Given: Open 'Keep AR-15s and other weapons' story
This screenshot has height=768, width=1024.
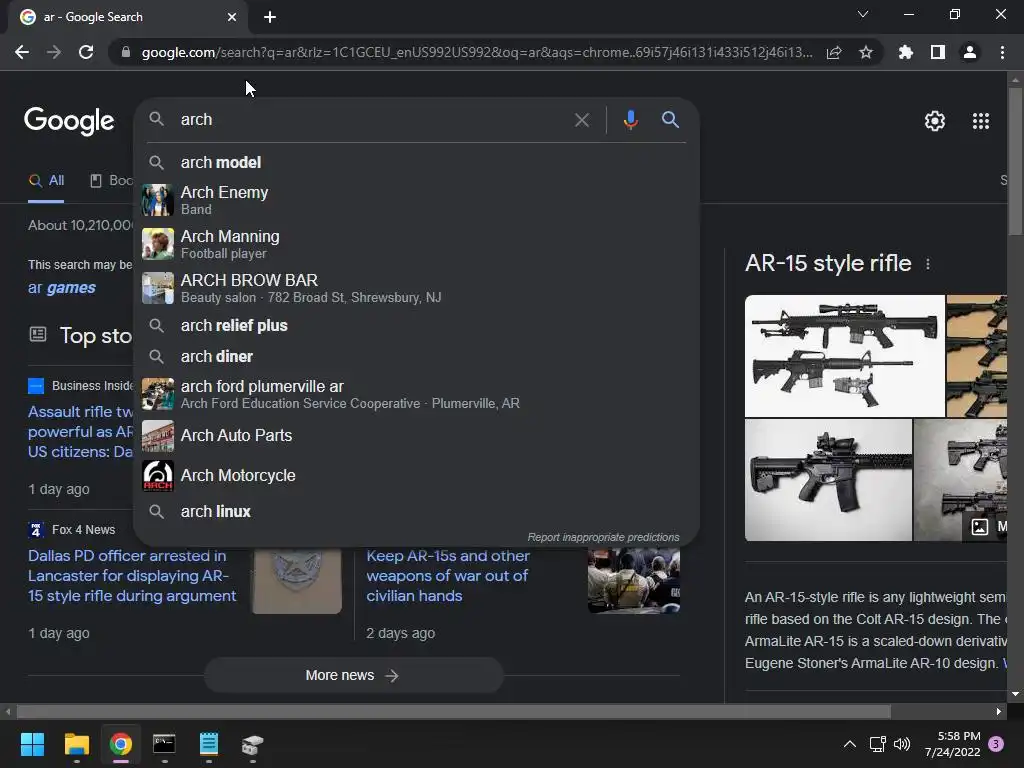Looking at the screenshot, I should click(448, 575).
